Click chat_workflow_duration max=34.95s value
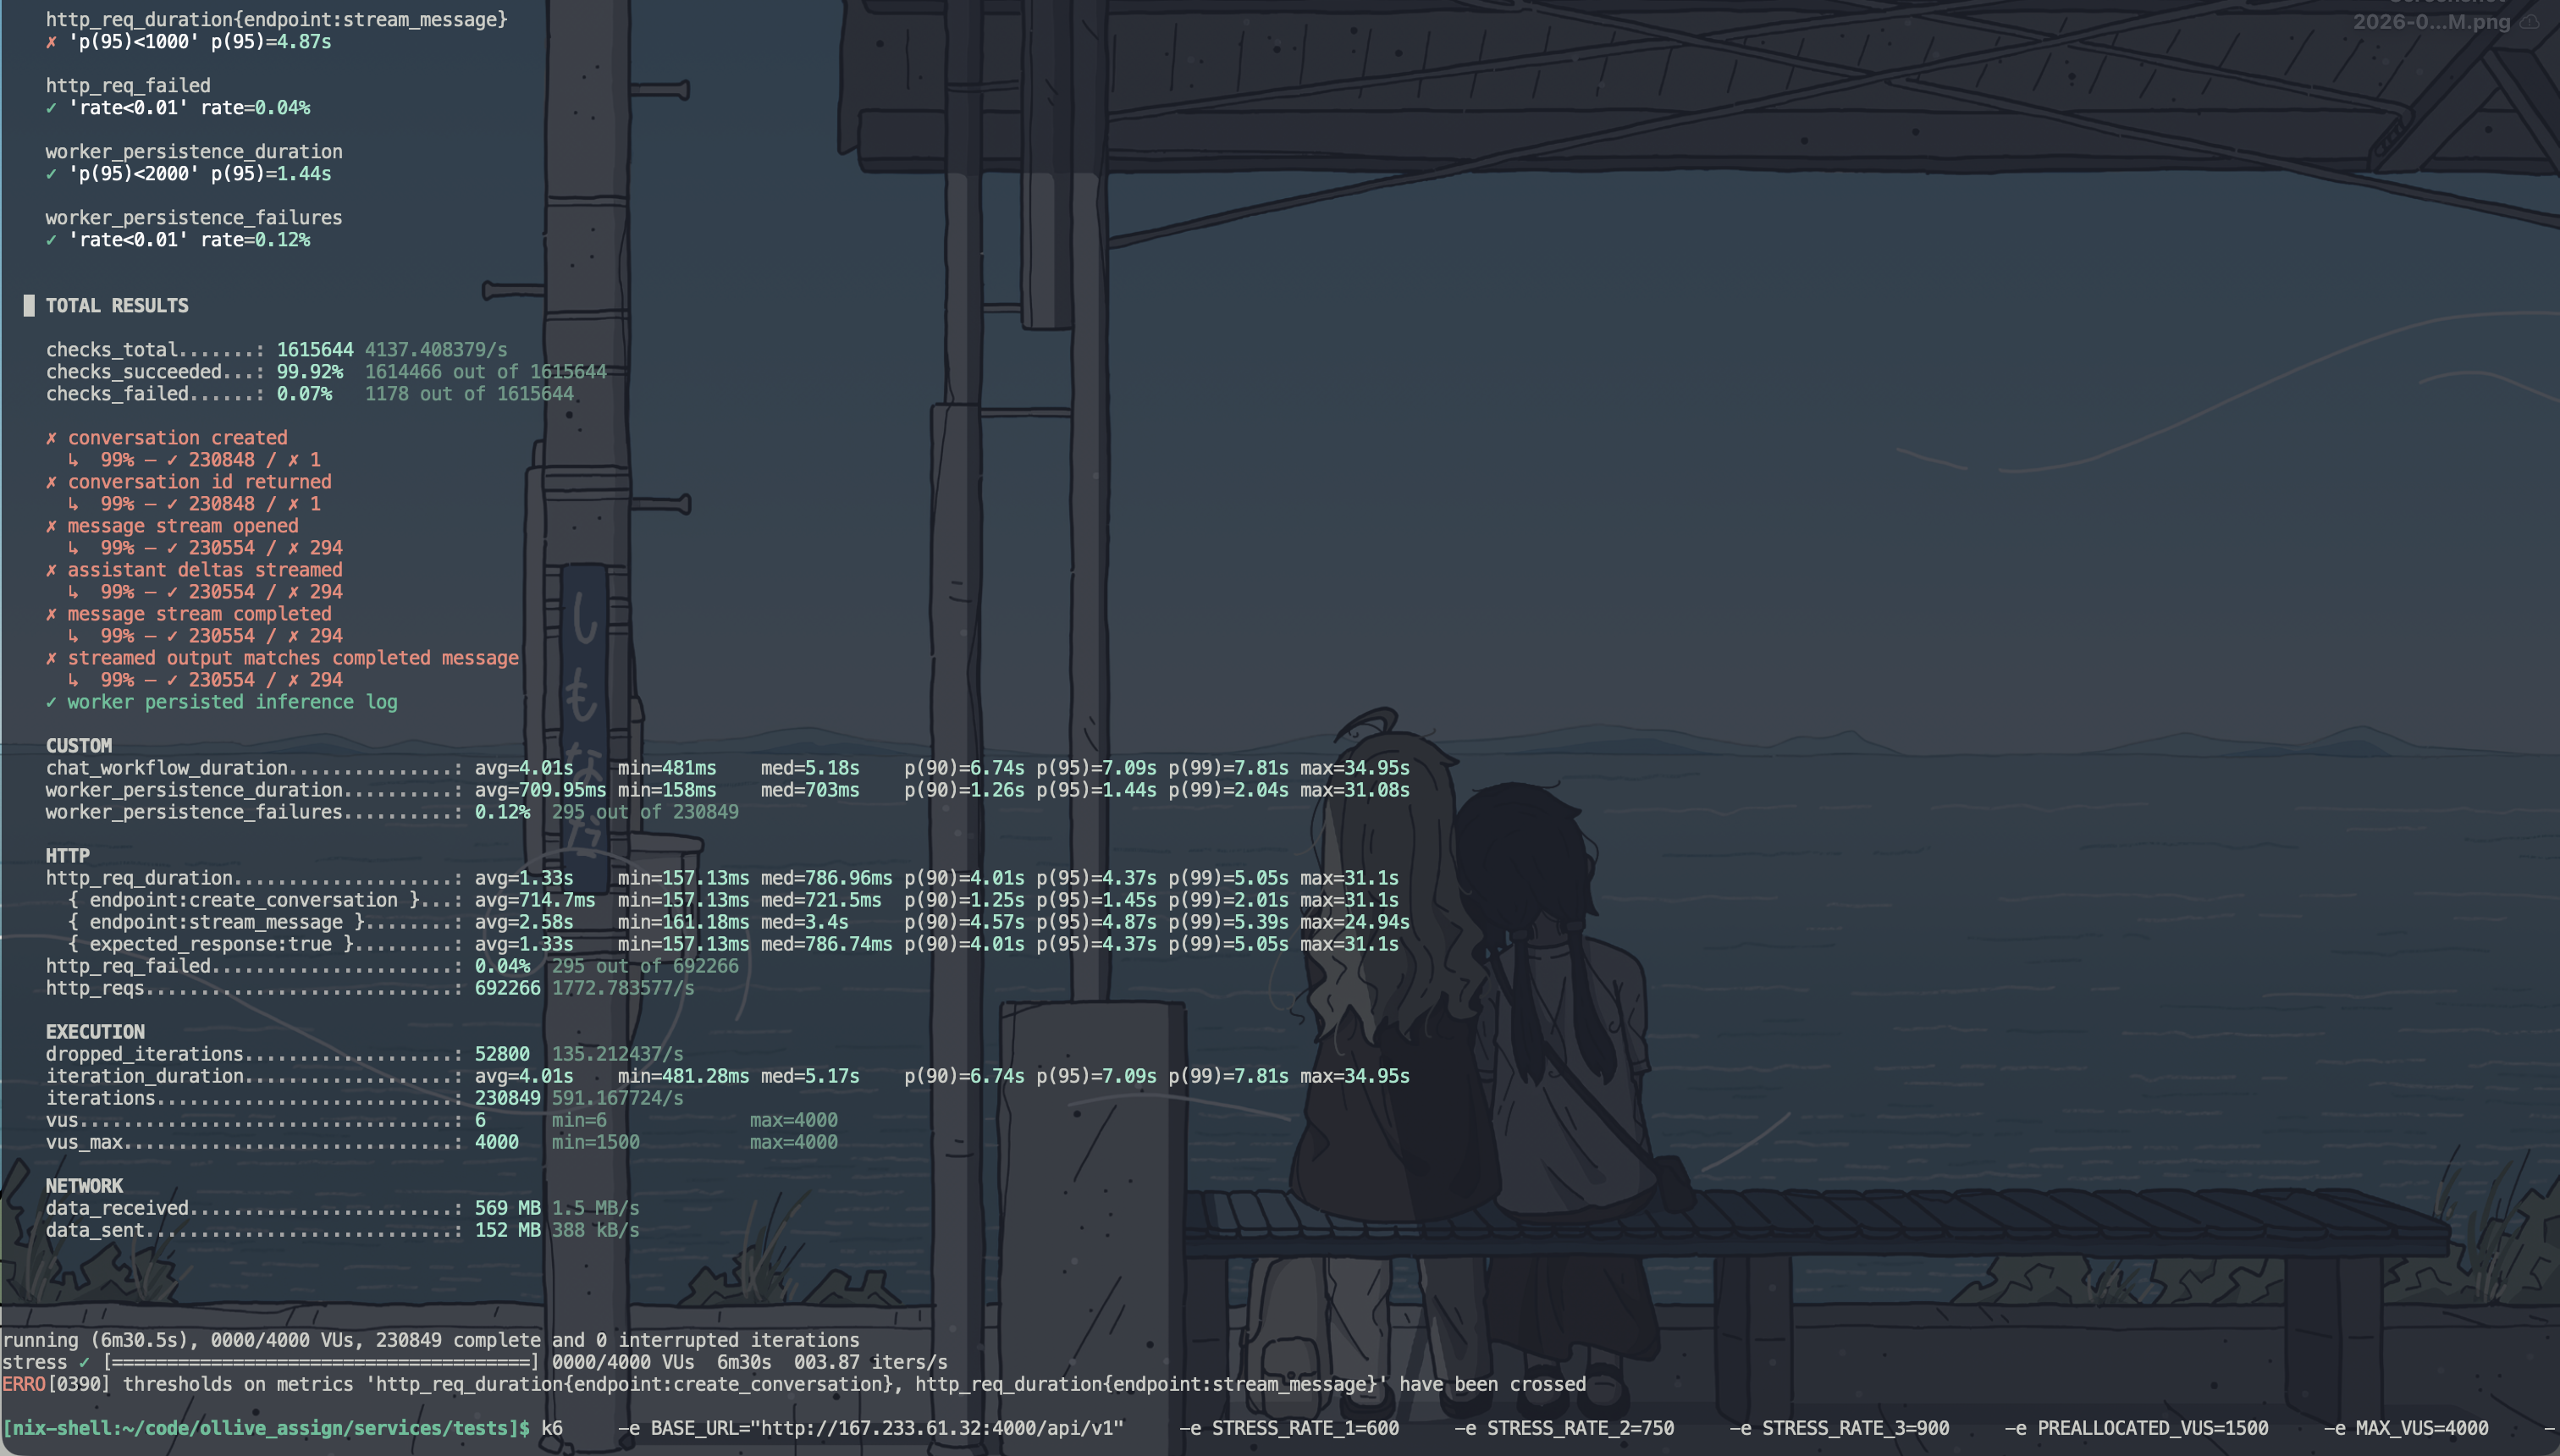Screen dimensions: 2560x1456 tap(1354, 768)
